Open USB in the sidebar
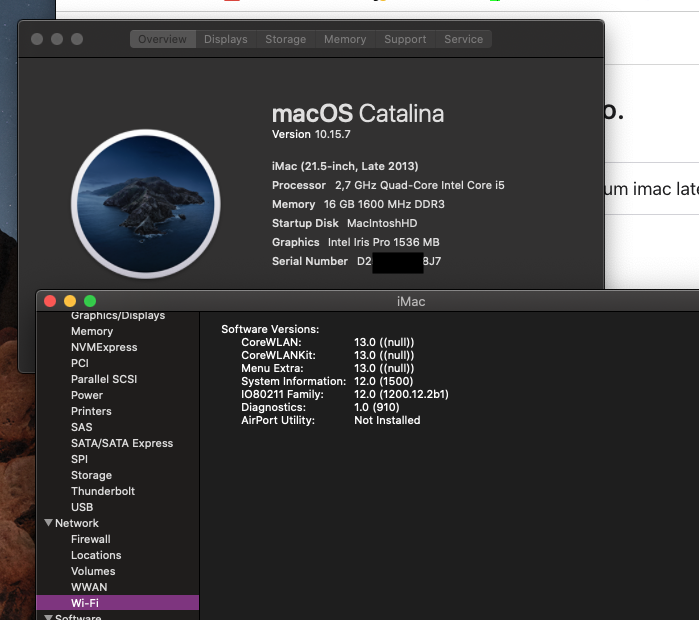Screen dimensions: 699x620 click(x=82, y=507)
